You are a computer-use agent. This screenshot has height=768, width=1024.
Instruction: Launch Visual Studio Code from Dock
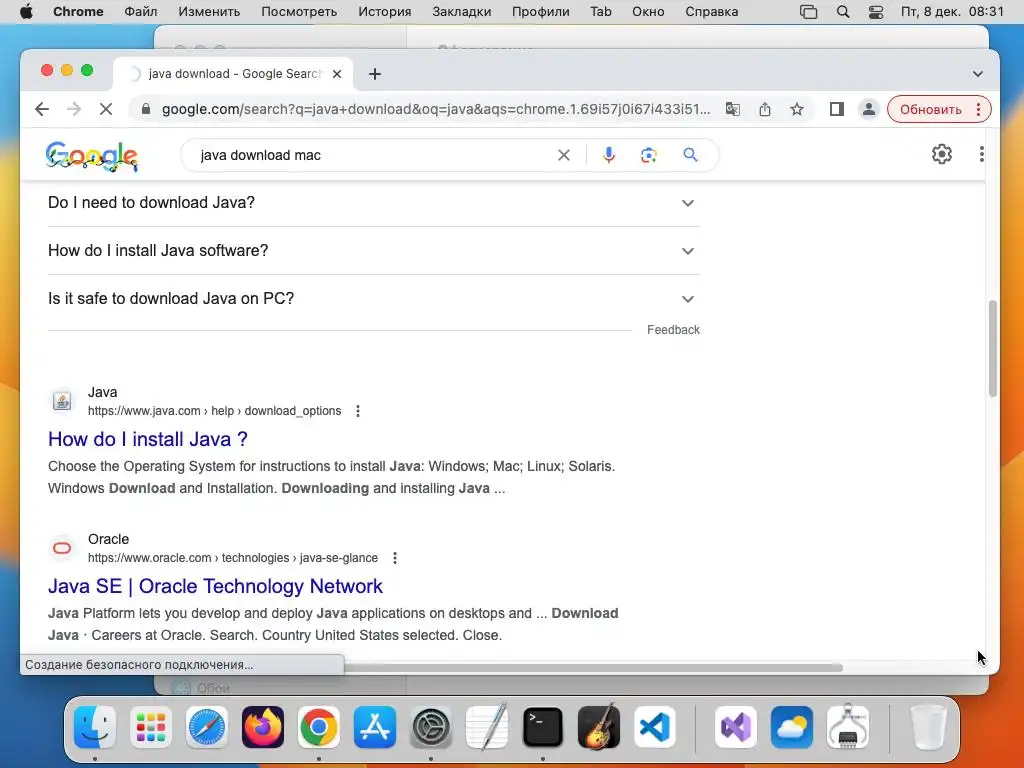tap(655, 727)
